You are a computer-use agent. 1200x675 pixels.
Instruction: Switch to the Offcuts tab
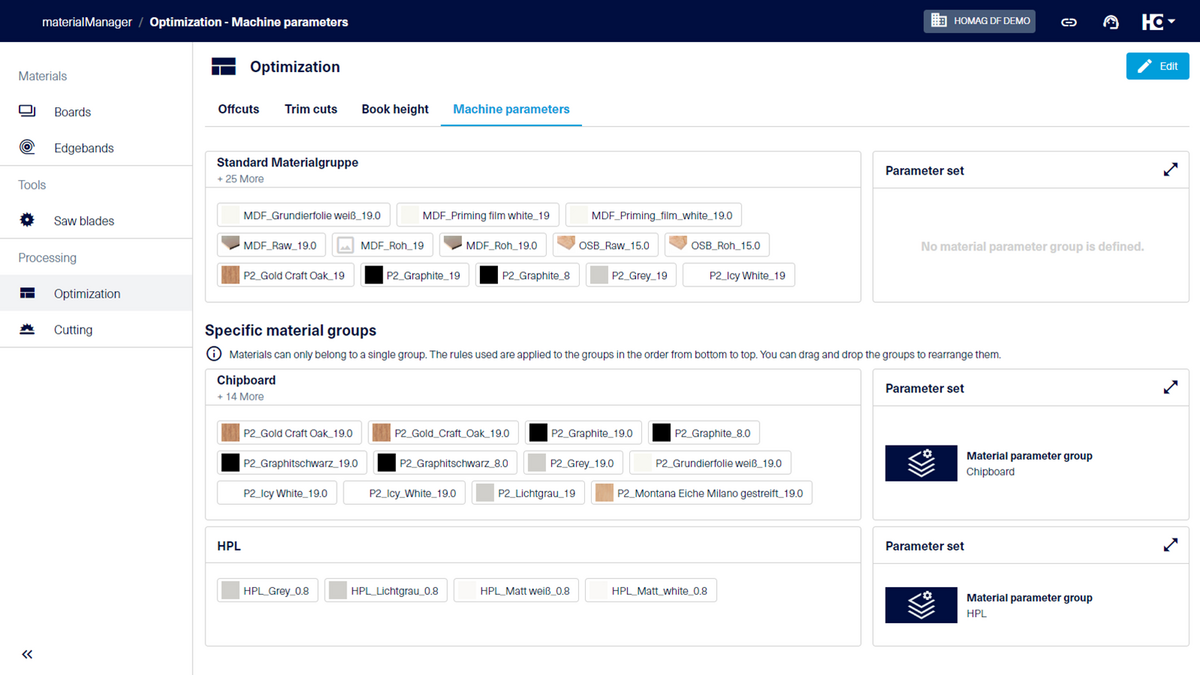tap(238, 109)
